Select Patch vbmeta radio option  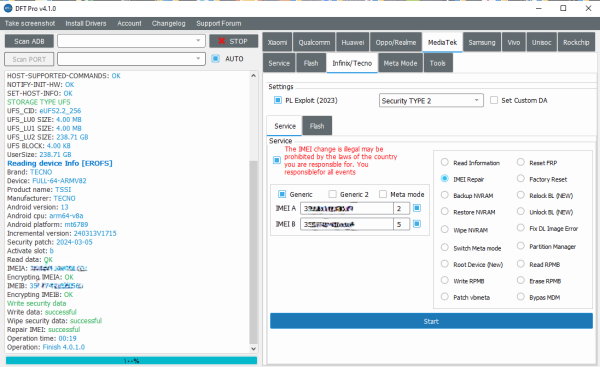[x=444, y=297]
